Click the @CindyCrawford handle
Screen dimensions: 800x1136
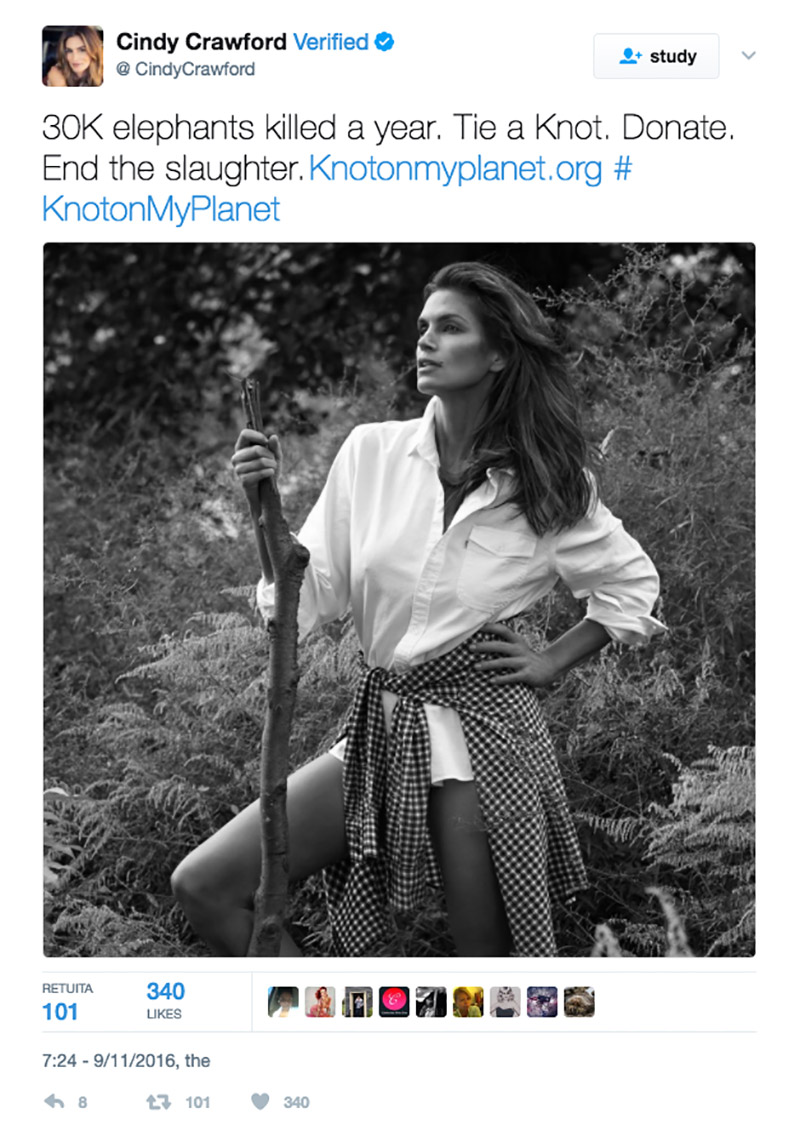pos(186,69)
